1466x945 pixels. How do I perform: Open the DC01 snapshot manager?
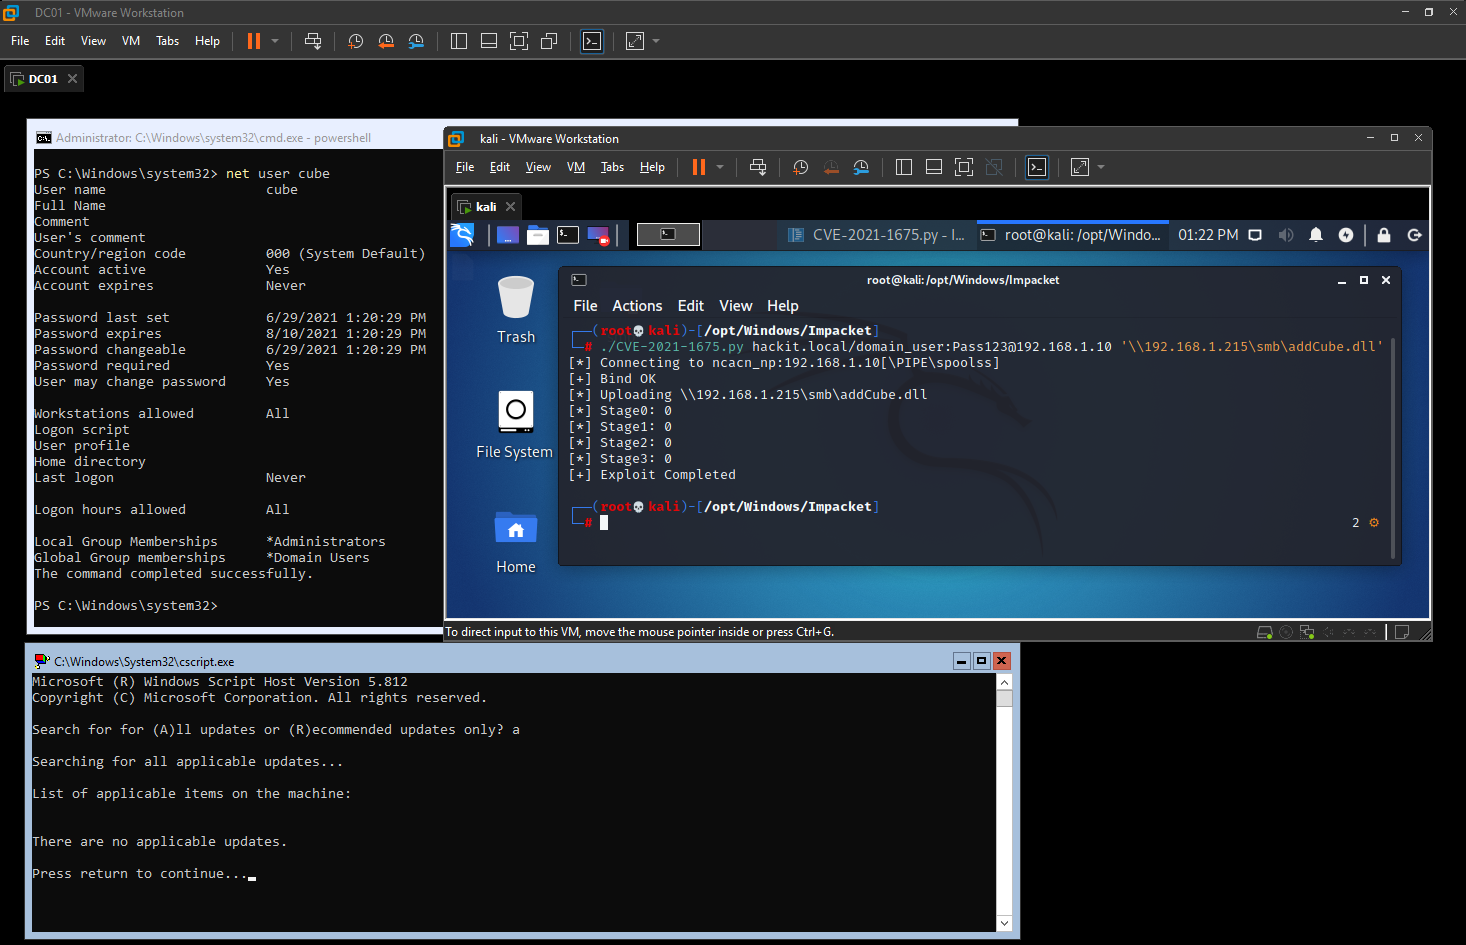[x=416, y=41]
